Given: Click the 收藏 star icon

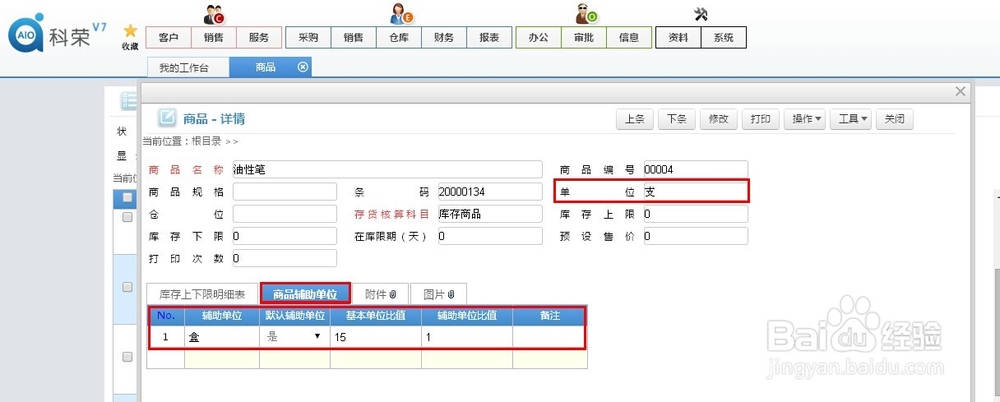Looking at the screenshot, I should (x=130, y=31).
